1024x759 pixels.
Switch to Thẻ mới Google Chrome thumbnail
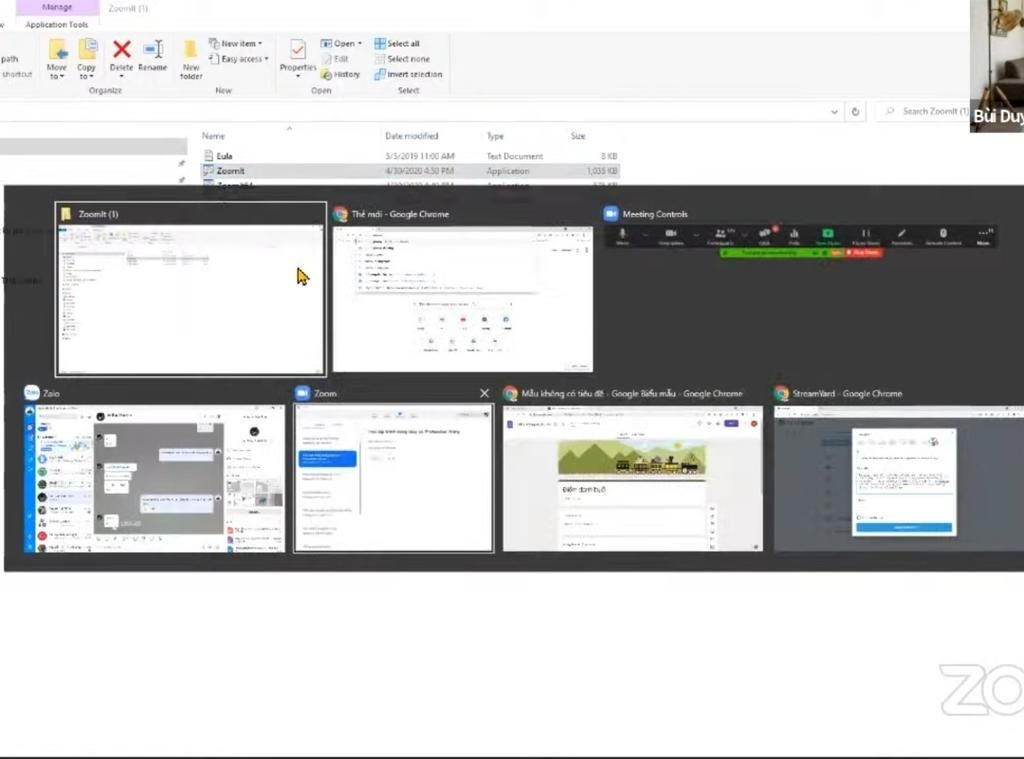(462, 289)
